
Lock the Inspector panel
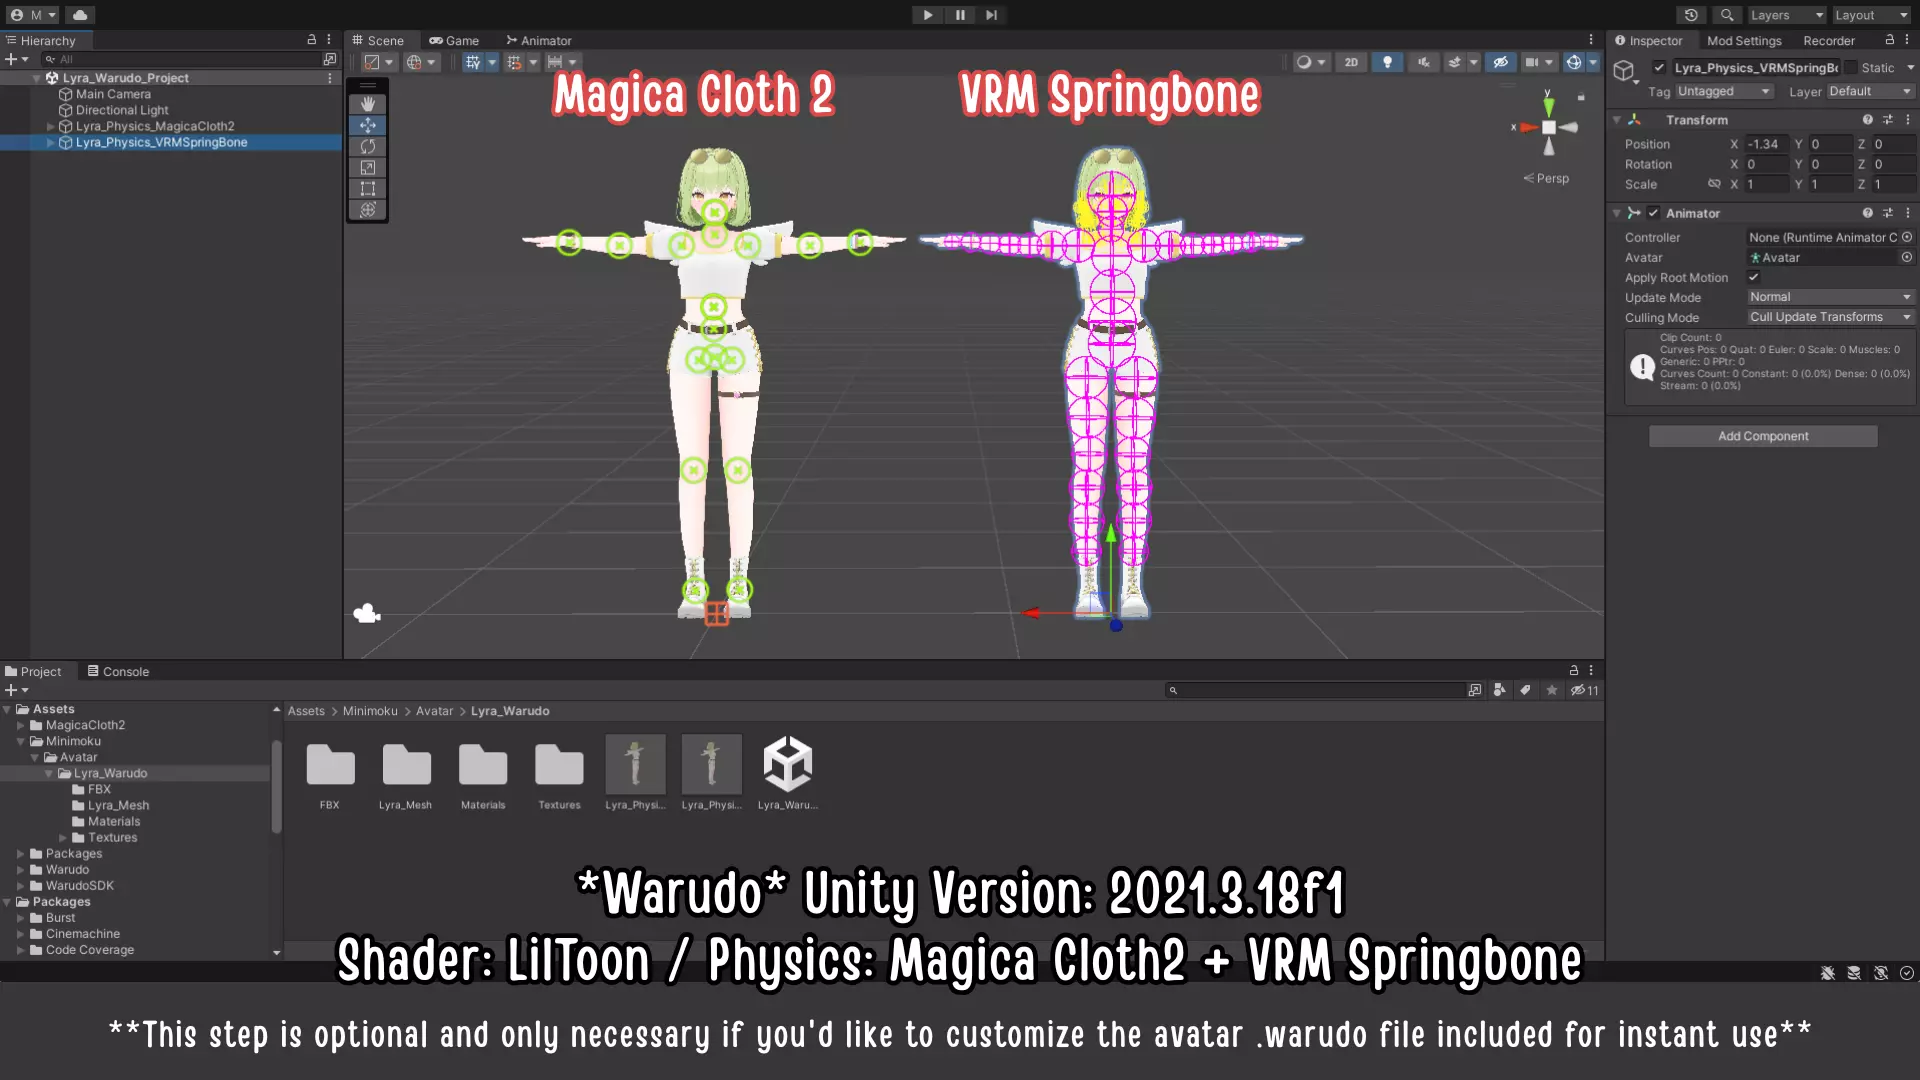[x=1889, y=40]
